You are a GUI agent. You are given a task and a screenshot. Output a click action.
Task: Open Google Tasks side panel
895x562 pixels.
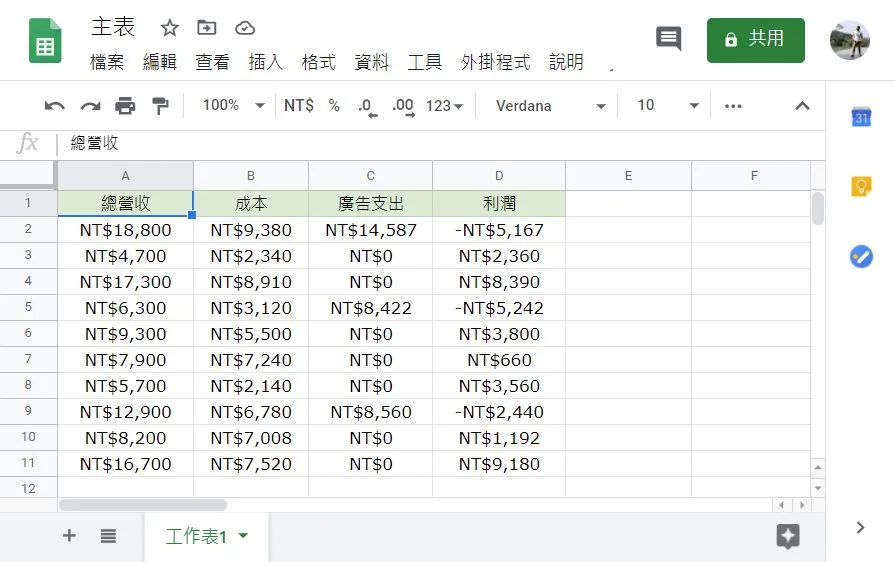coord(861,256)
